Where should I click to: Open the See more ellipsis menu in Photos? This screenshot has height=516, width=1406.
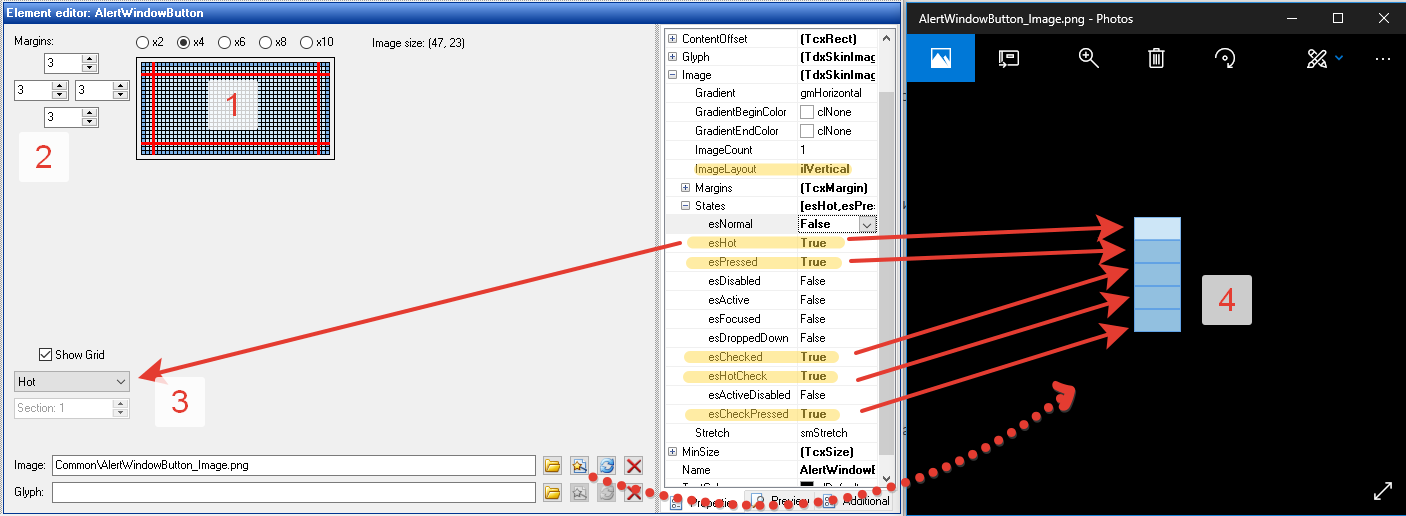(x=1383, y=59)
